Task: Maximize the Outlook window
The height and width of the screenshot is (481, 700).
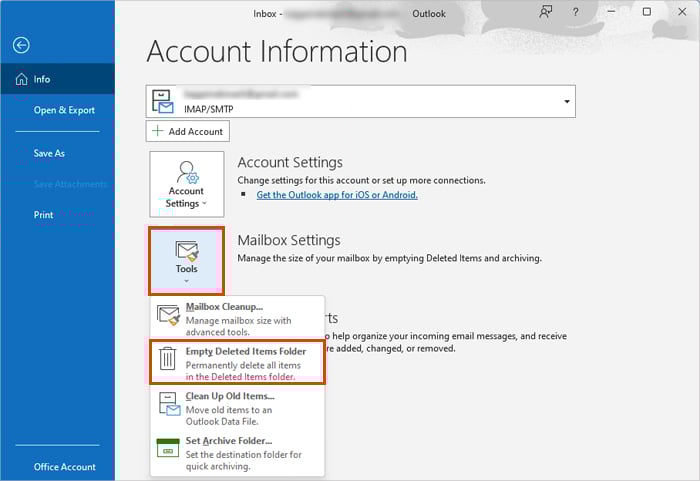Action: 646,12
